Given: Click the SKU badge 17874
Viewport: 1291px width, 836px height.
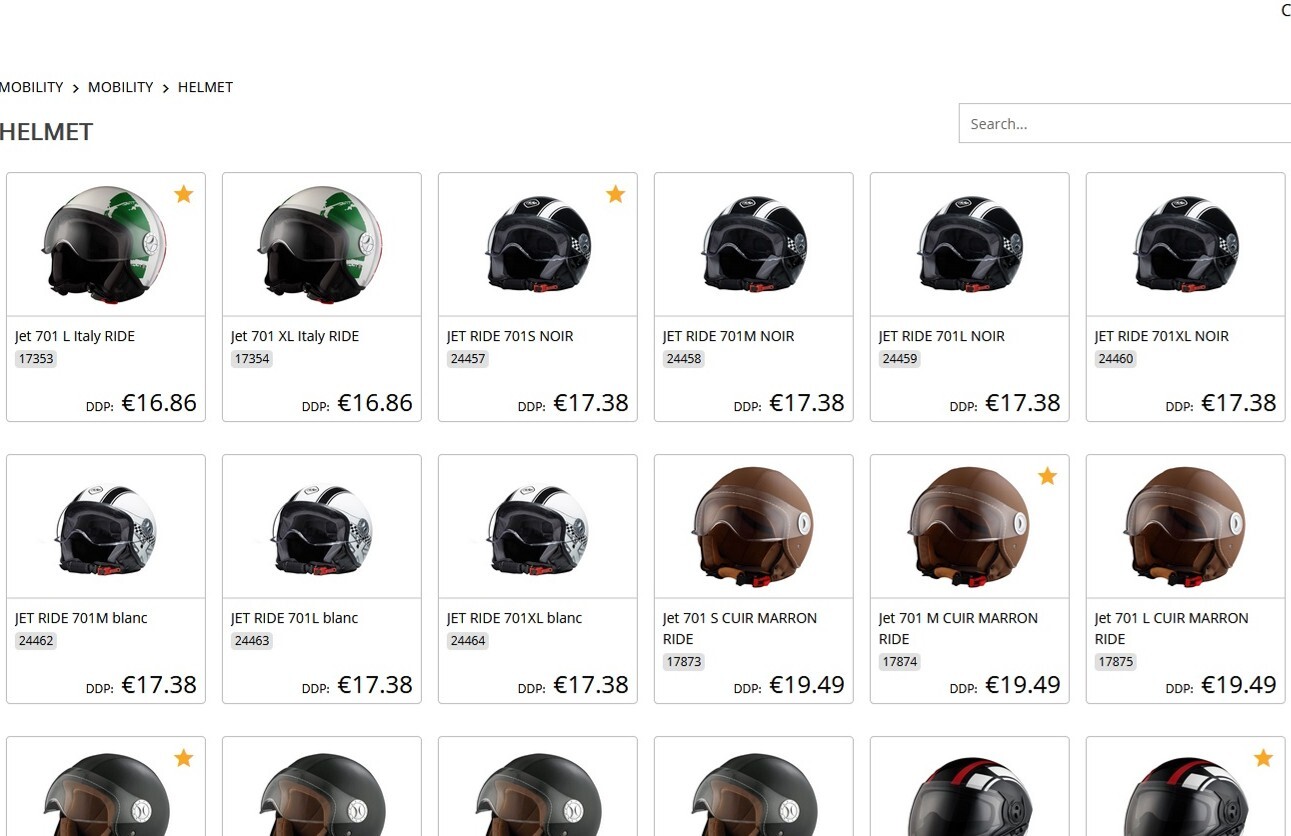Looking at the screenshot, I should click(899, 662).
